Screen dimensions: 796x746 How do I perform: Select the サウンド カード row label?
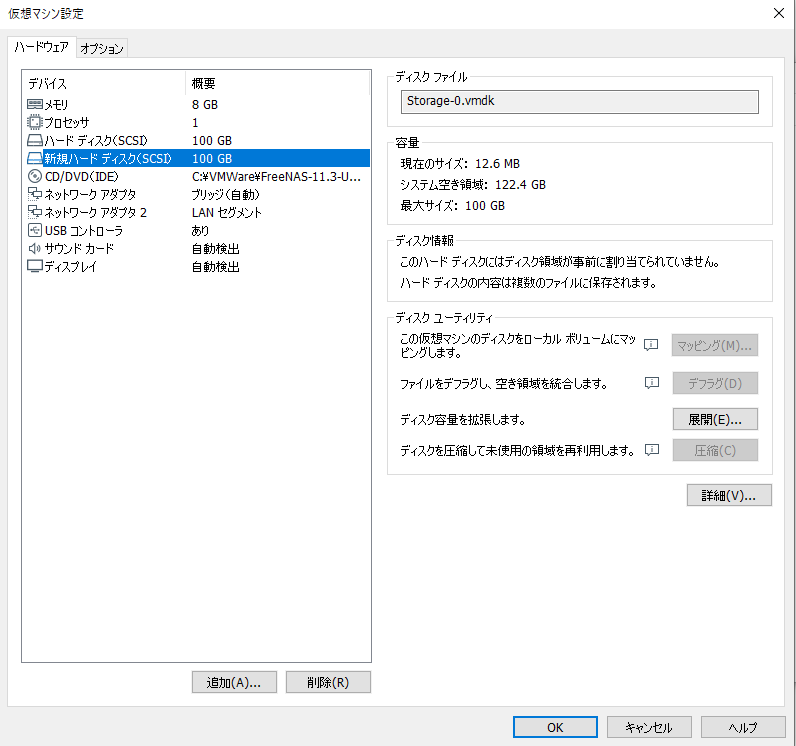pyautogui.click(x=79, y=249)
